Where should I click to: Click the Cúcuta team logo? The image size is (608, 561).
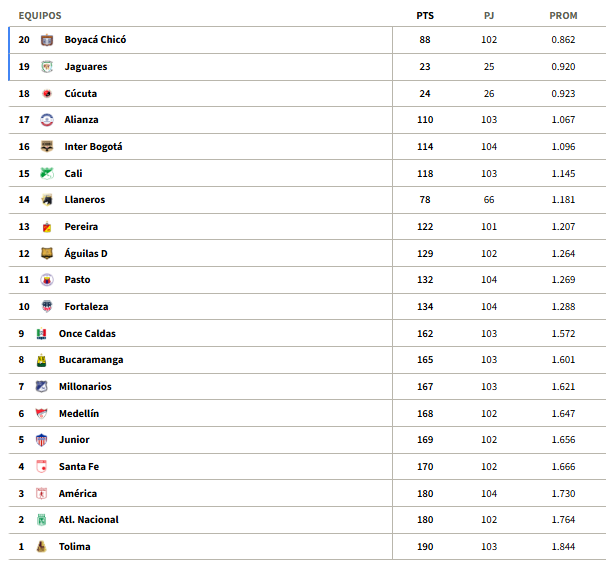coord(47,93)
